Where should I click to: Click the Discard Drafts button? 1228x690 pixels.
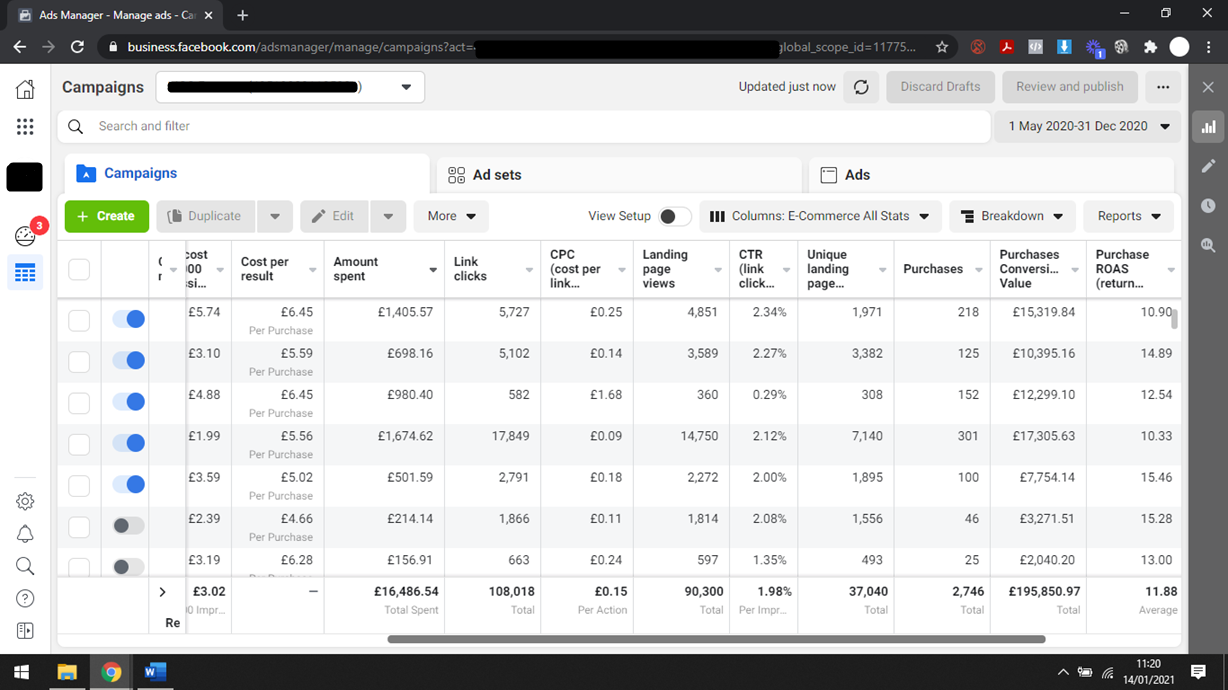point(940,87)
